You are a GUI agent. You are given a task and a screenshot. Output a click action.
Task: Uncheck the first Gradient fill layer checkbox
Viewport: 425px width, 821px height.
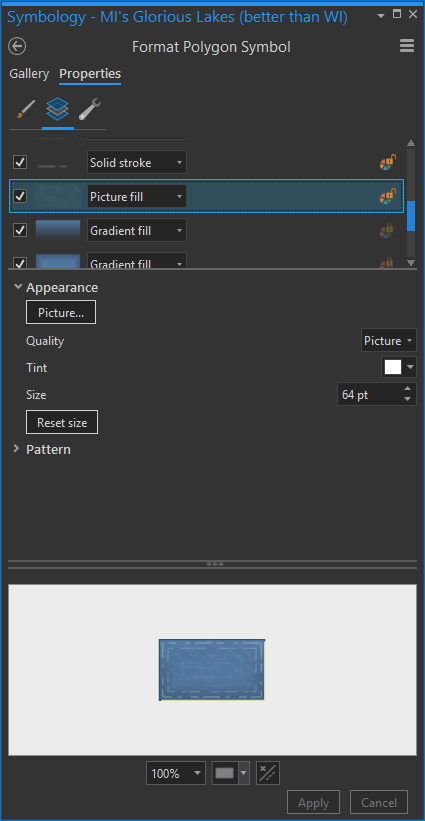click(x=20, y=230)
